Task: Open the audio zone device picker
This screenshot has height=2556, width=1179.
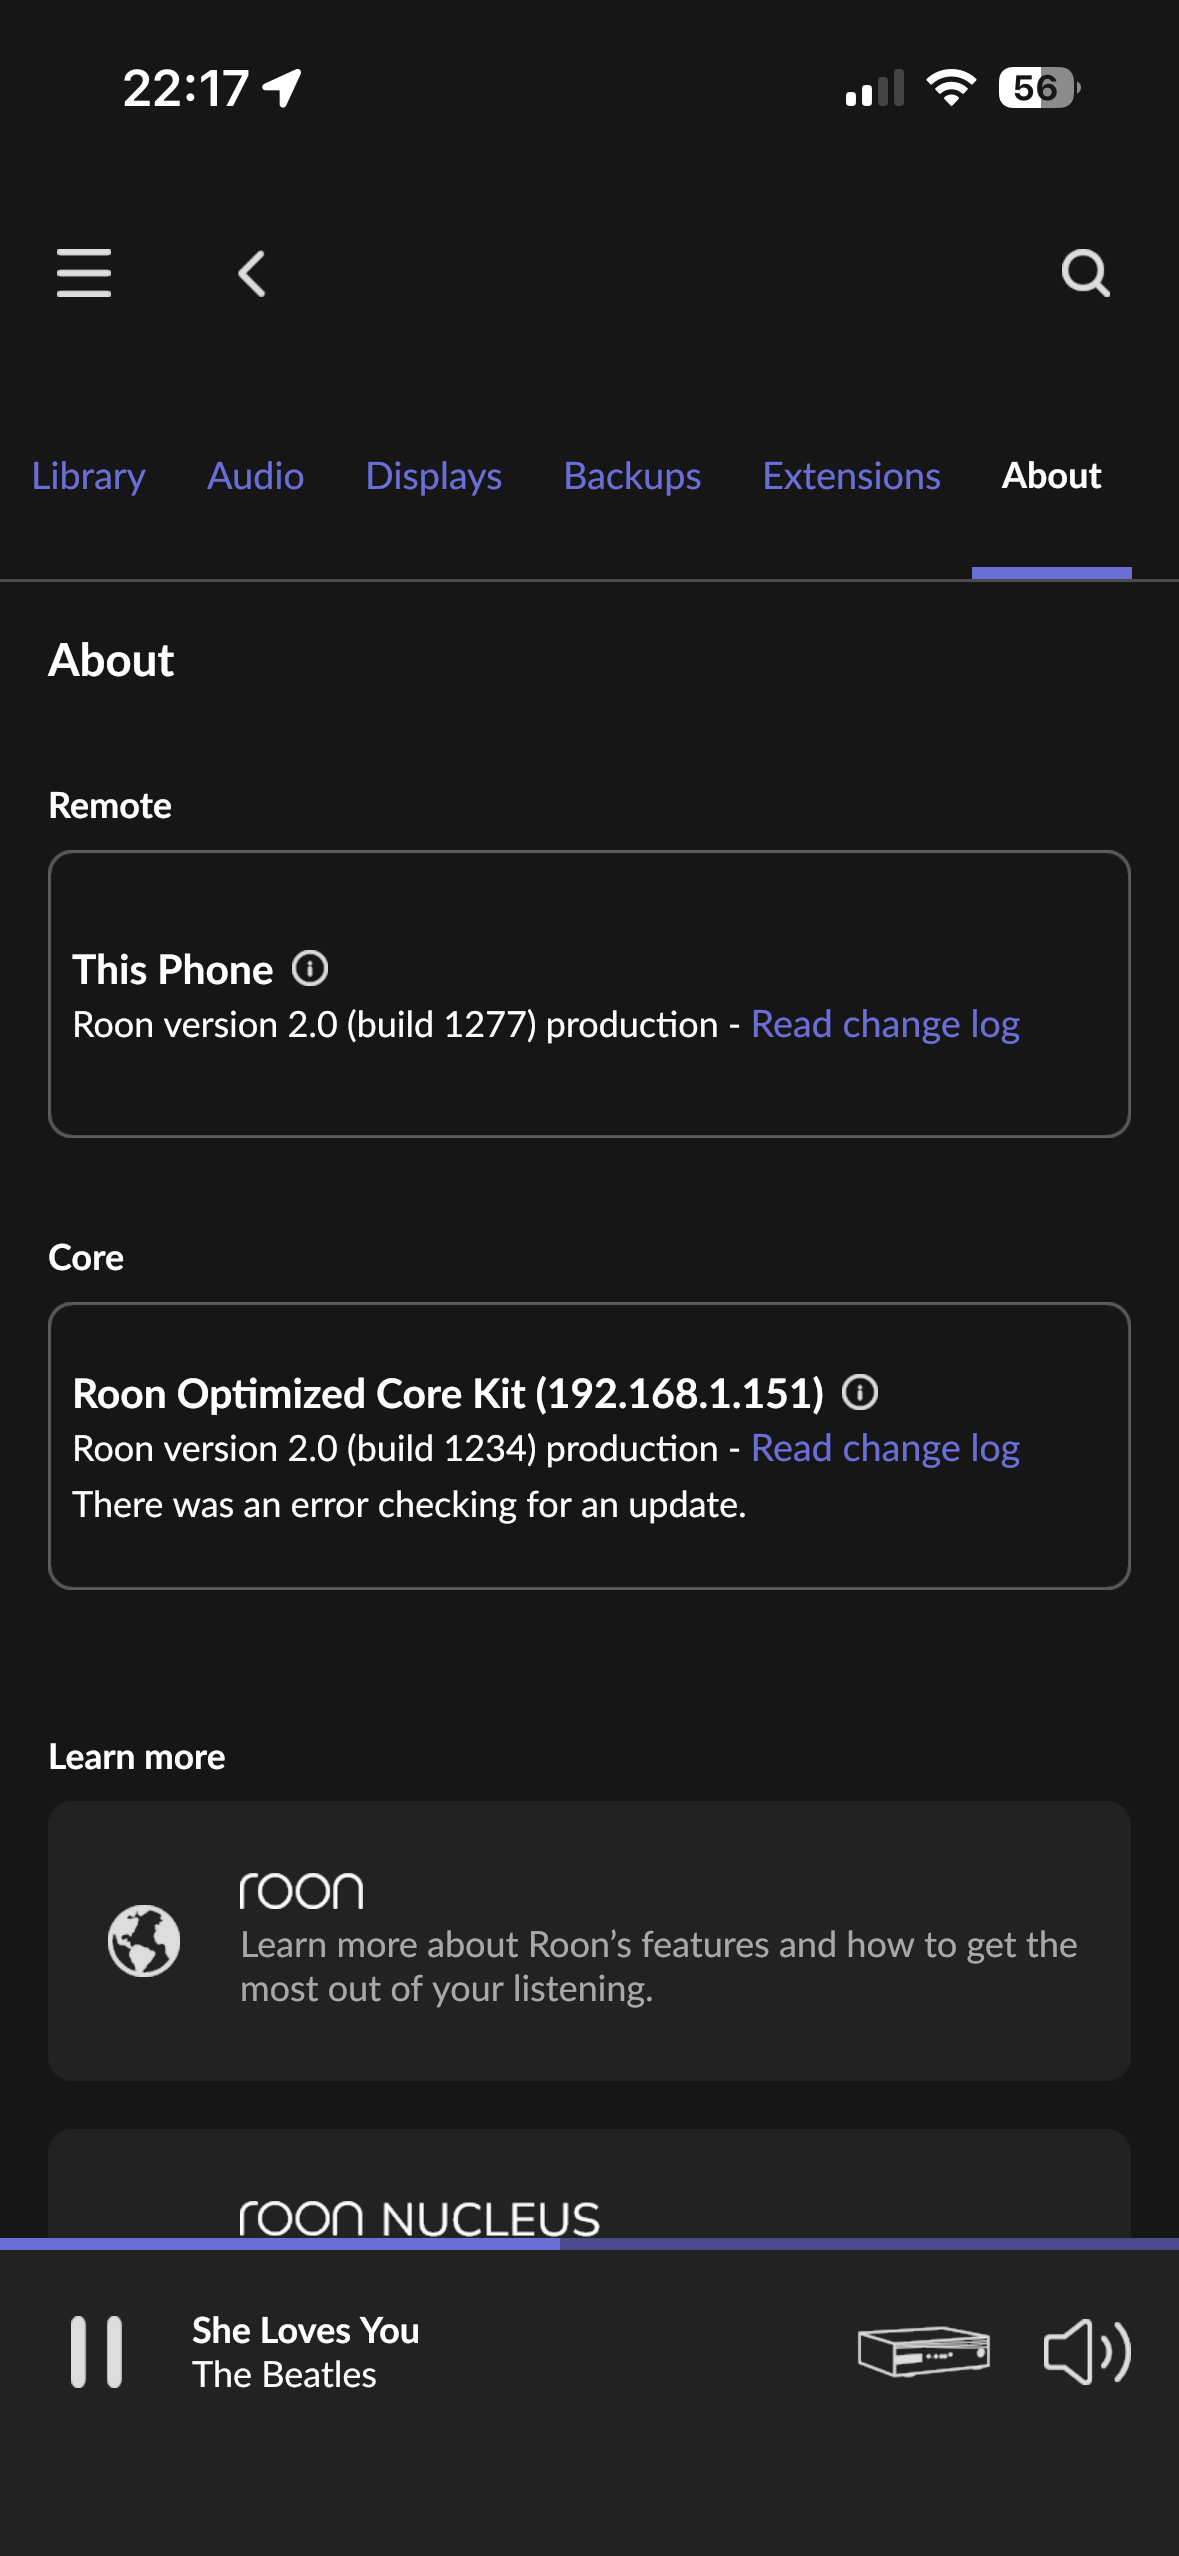Action: click(x=923, y=2351)
